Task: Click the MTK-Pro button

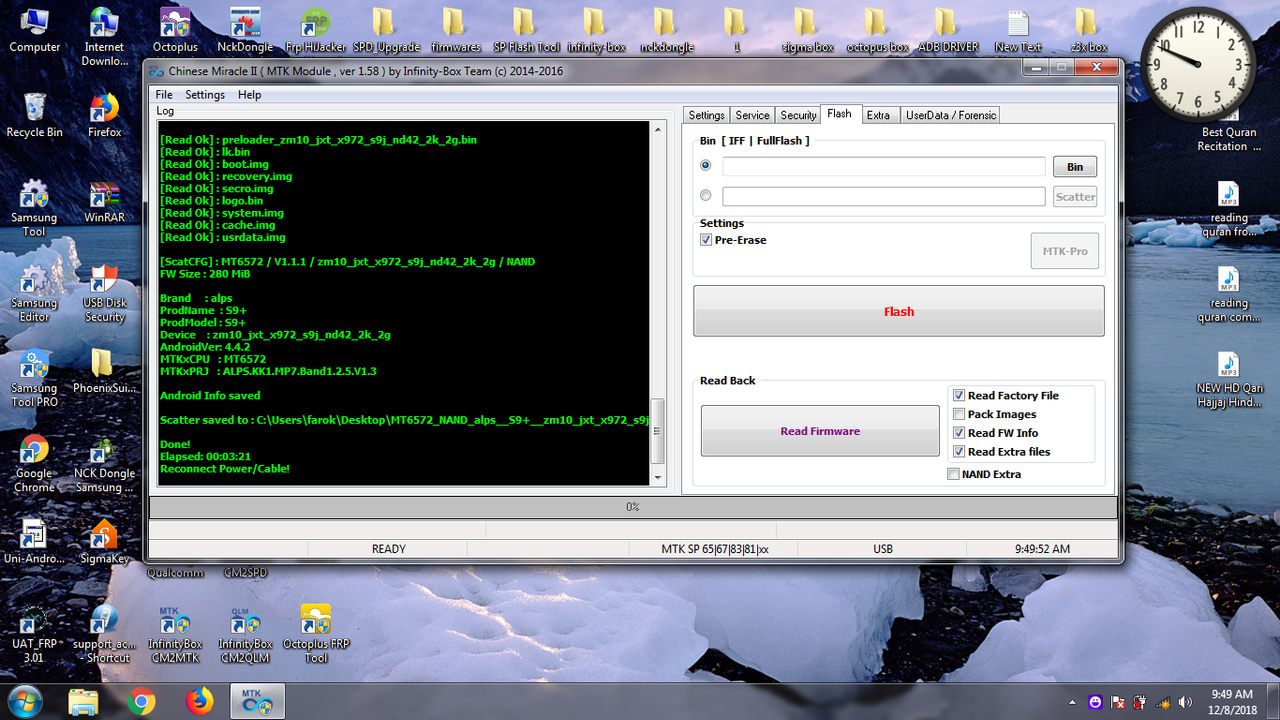Action: 1065,251
